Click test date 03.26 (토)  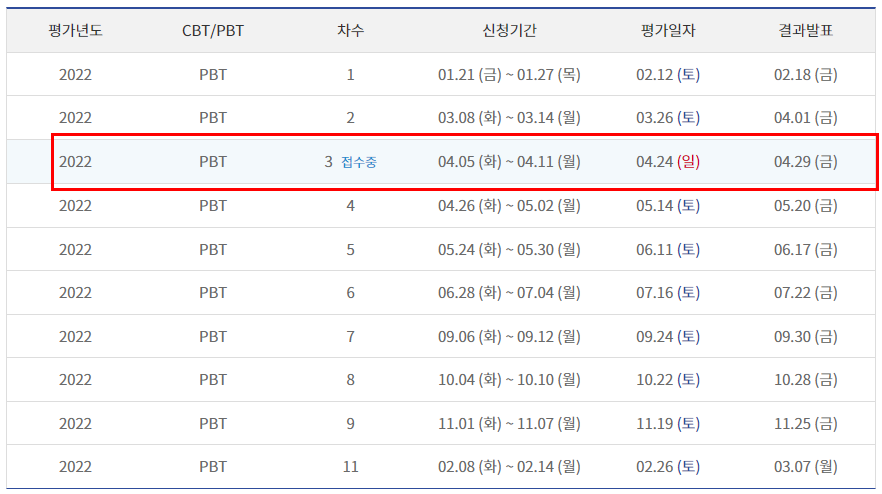click(x=668, y=118)
